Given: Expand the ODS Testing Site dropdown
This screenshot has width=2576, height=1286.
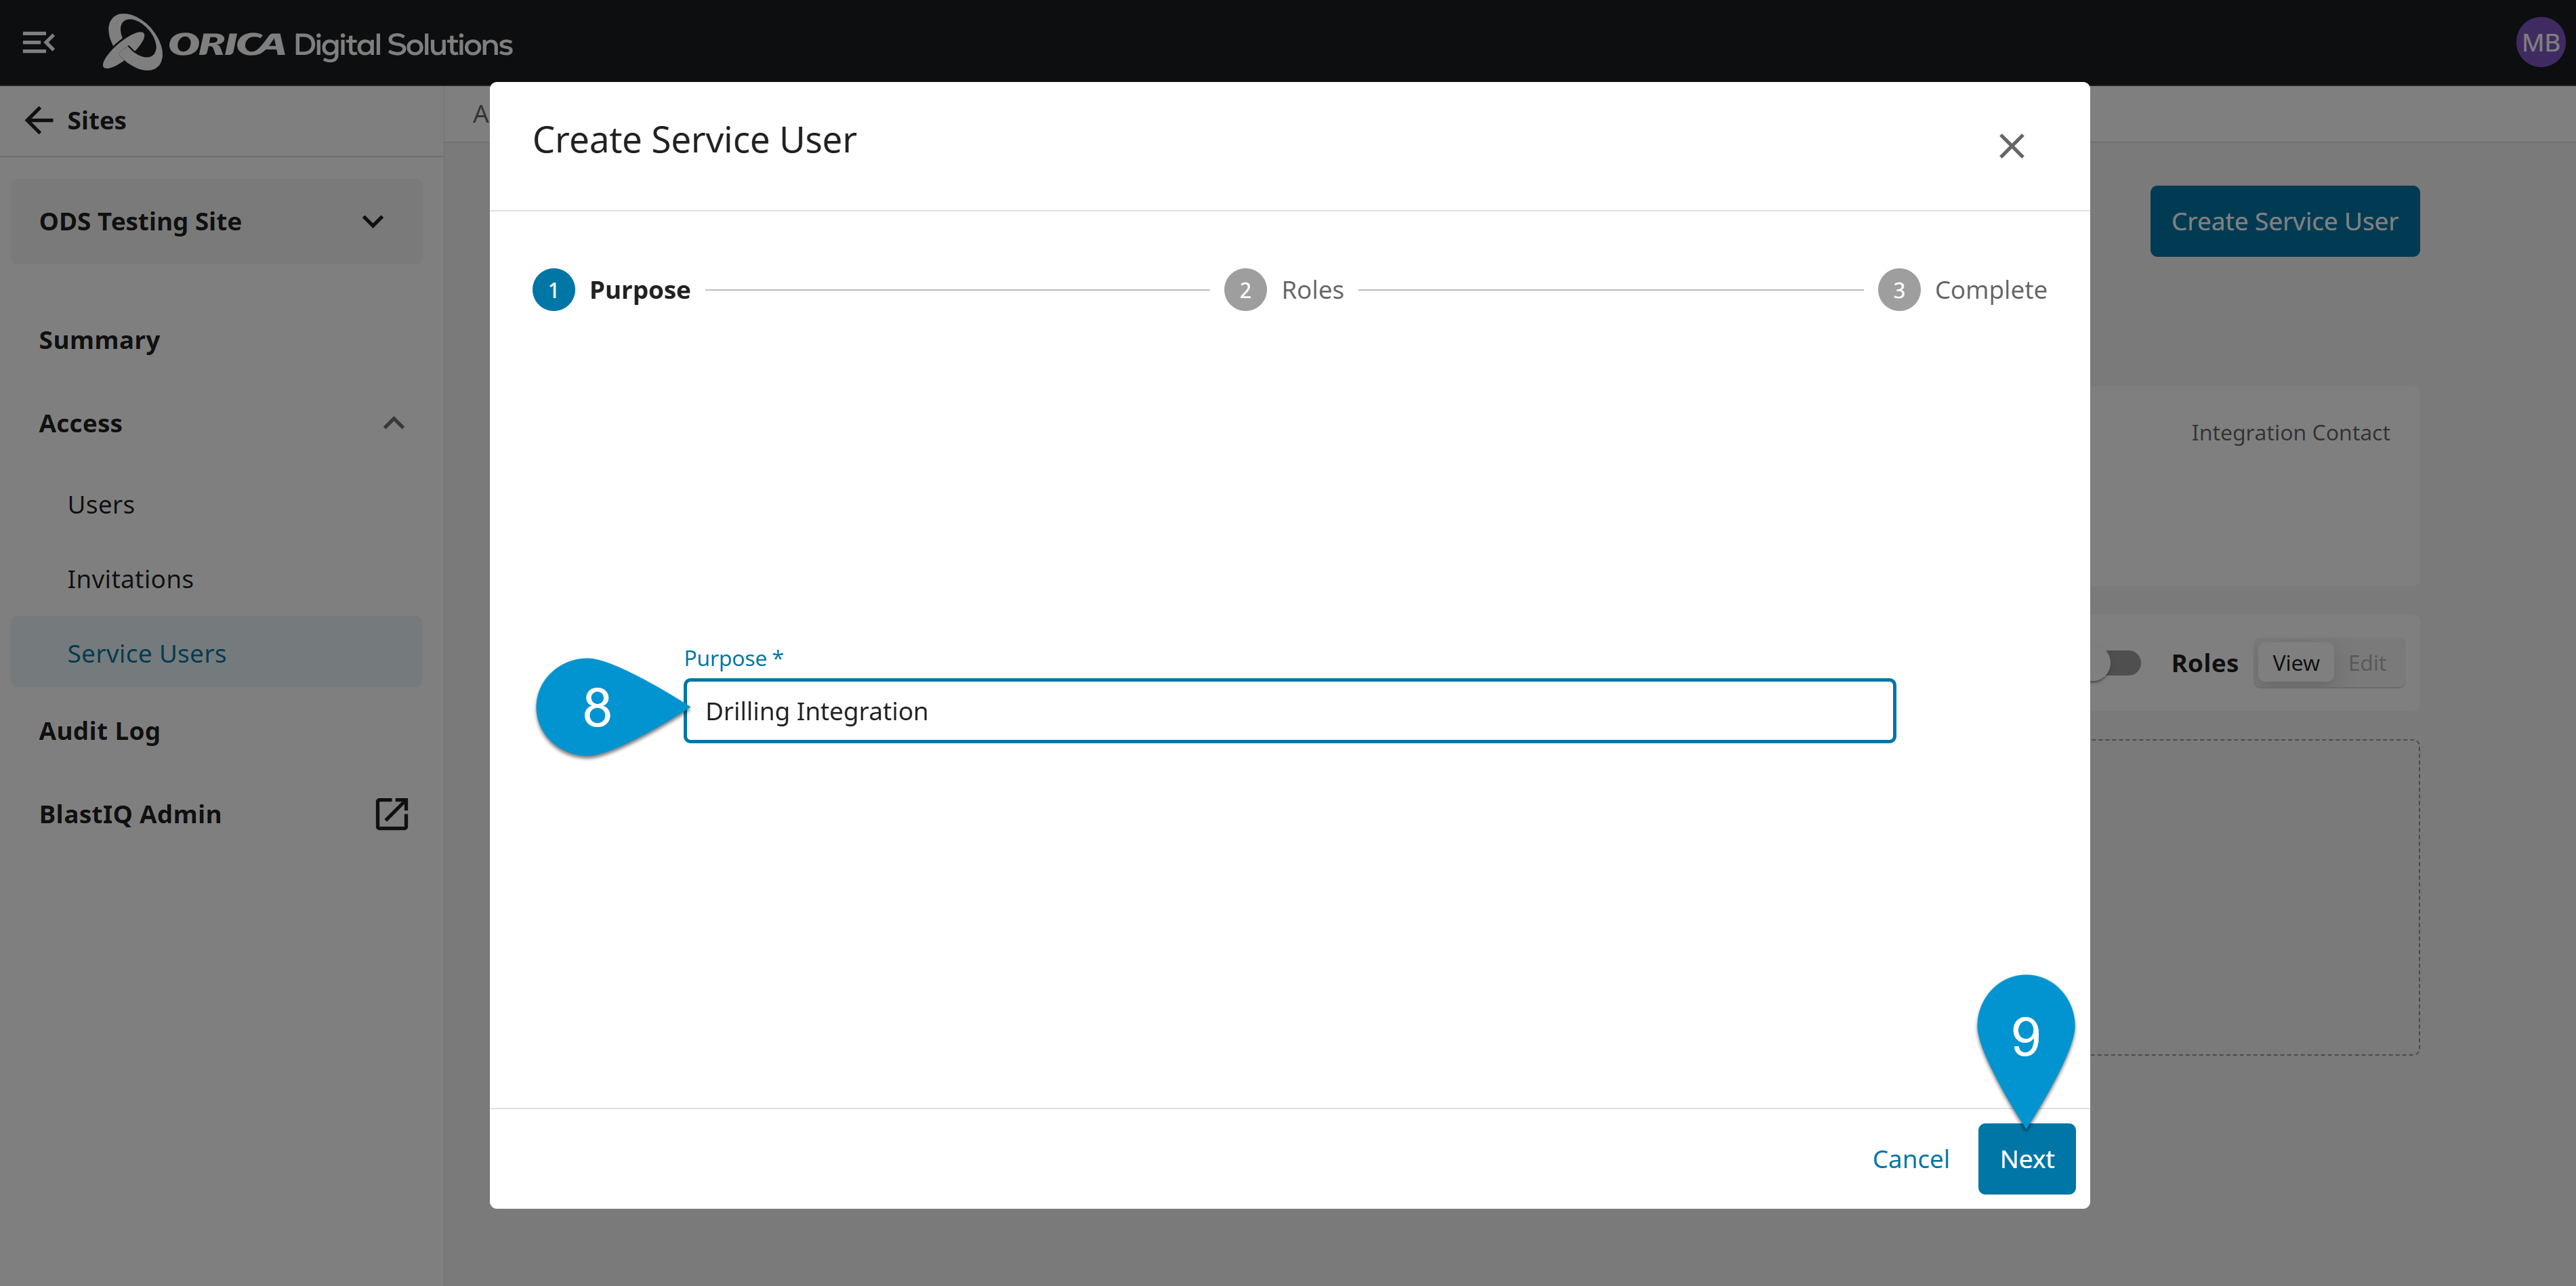Looking at the screenshot, I should tap(216, 221).
